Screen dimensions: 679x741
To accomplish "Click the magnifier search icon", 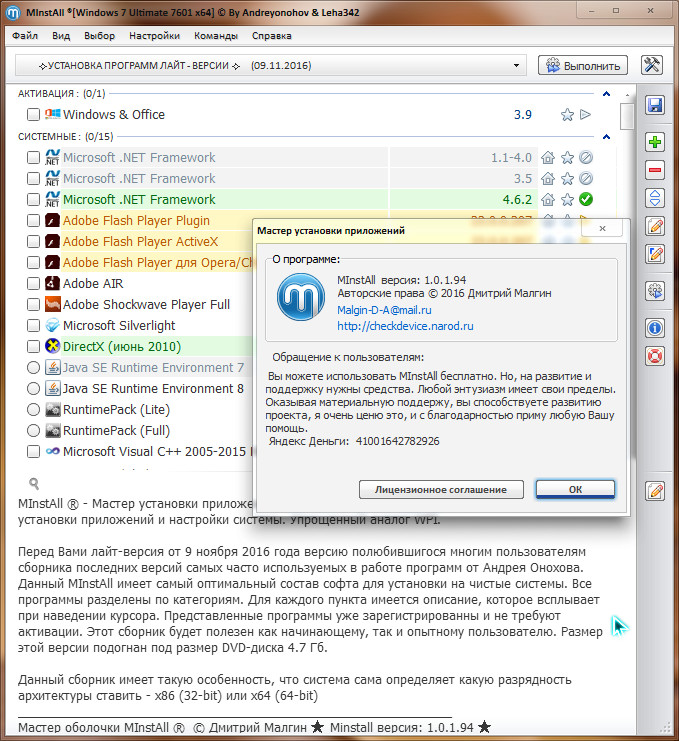I will pyautogui.click(x=34, y=483).
